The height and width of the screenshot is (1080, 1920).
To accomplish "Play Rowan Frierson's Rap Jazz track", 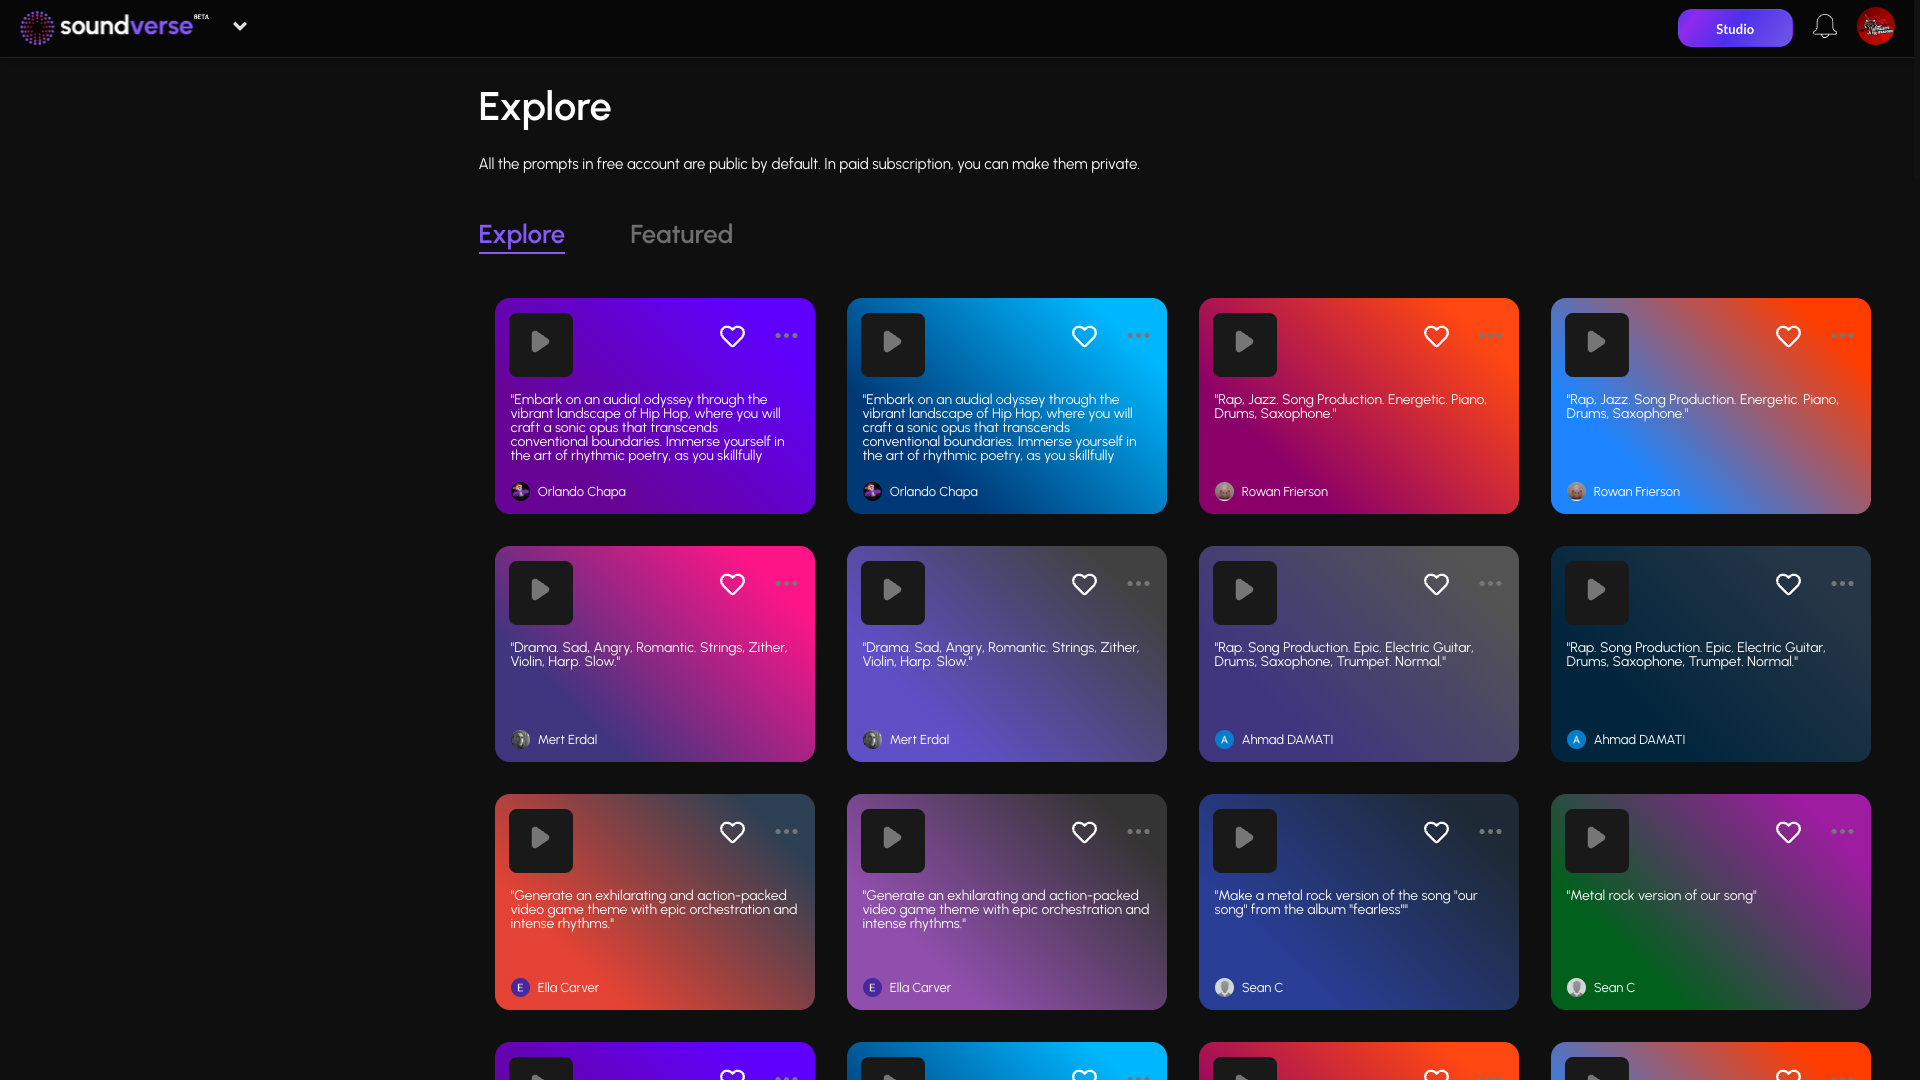I will pyautogui.click(x=1245, y=344).
